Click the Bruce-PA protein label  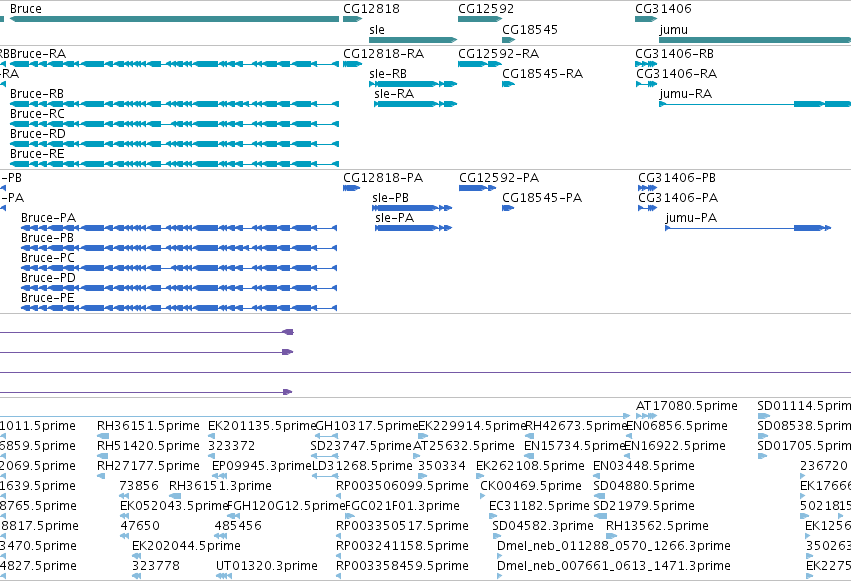click(x=48, y=218)
